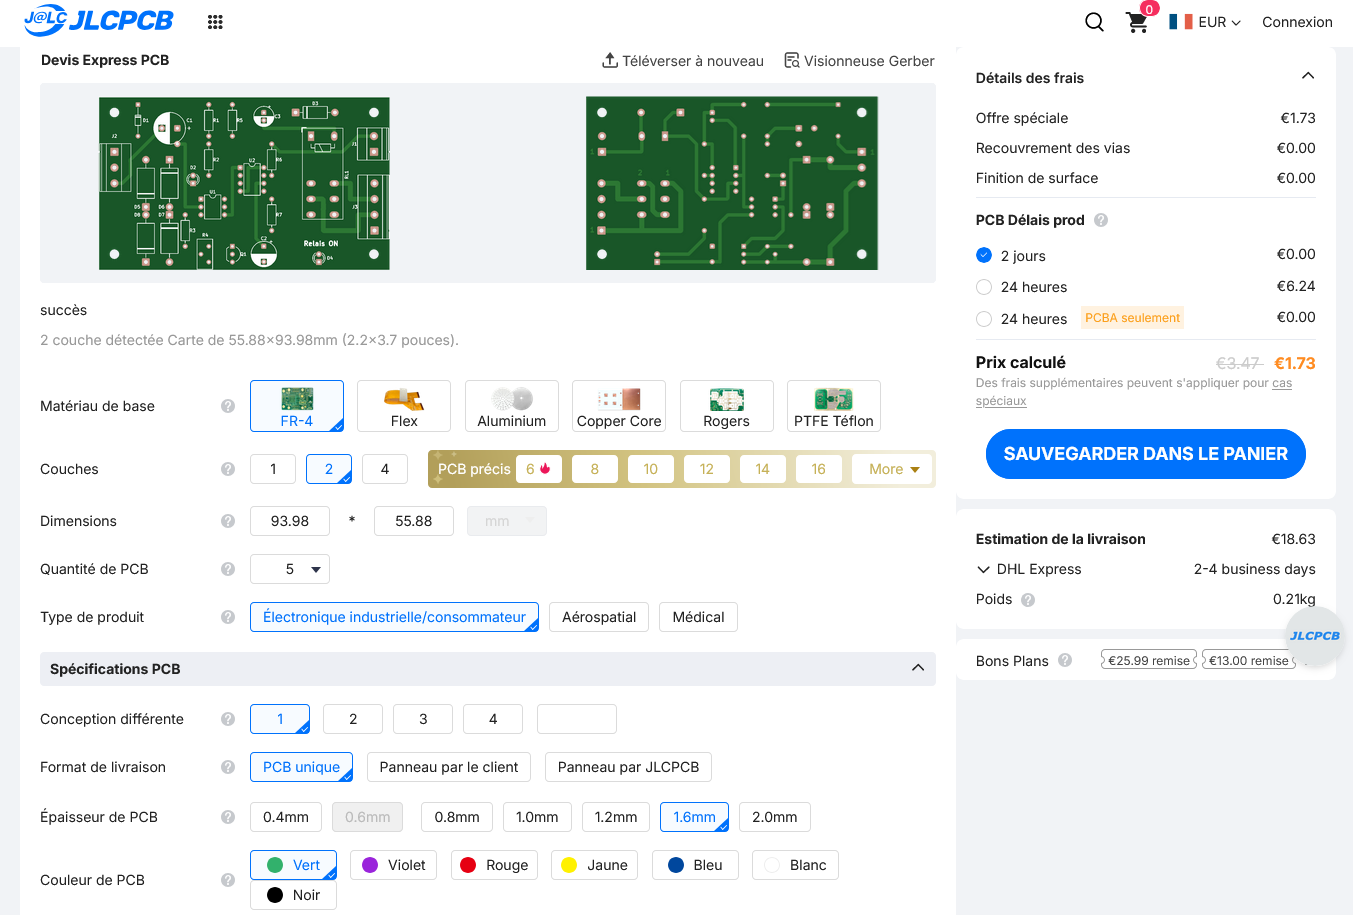The width and height of the screenshot is (1353, 915).
Task: Open the Visionneuse Gerber viewer
Action: [858, 60]
